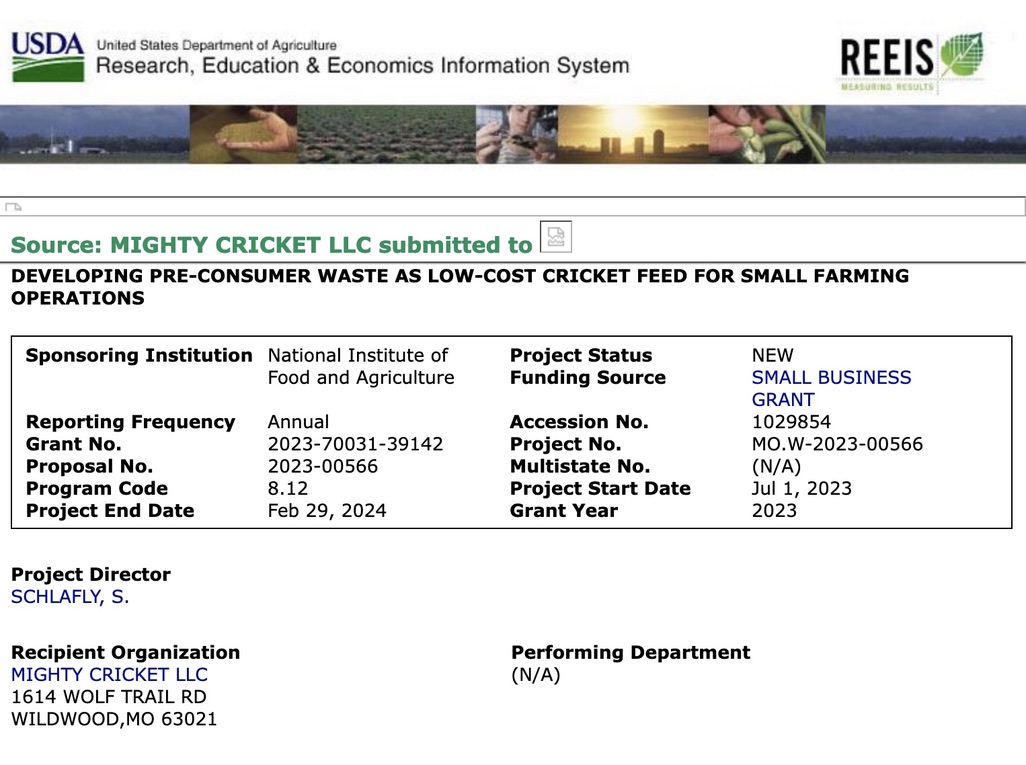The height and width of the screenshot is (765, 1026).
Task: Click the Accession No. value 1029854
Action: tap(791, 422)
